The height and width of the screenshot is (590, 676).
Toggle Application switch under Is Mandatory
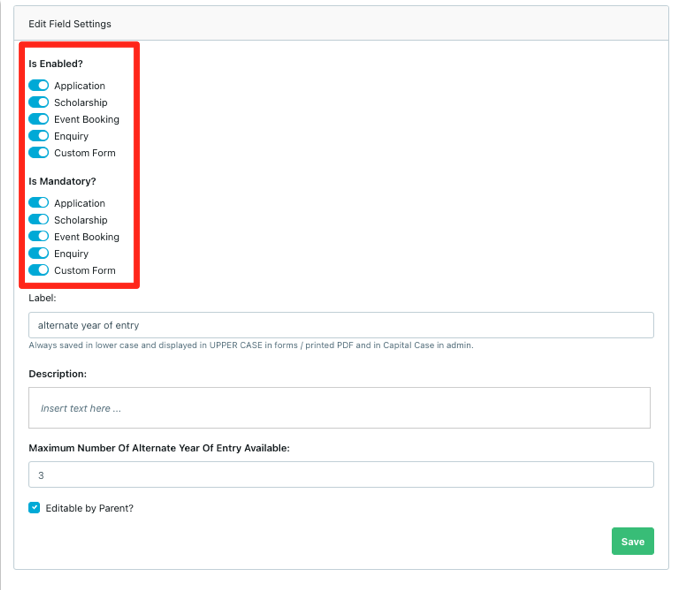click(x=38, y=203)
